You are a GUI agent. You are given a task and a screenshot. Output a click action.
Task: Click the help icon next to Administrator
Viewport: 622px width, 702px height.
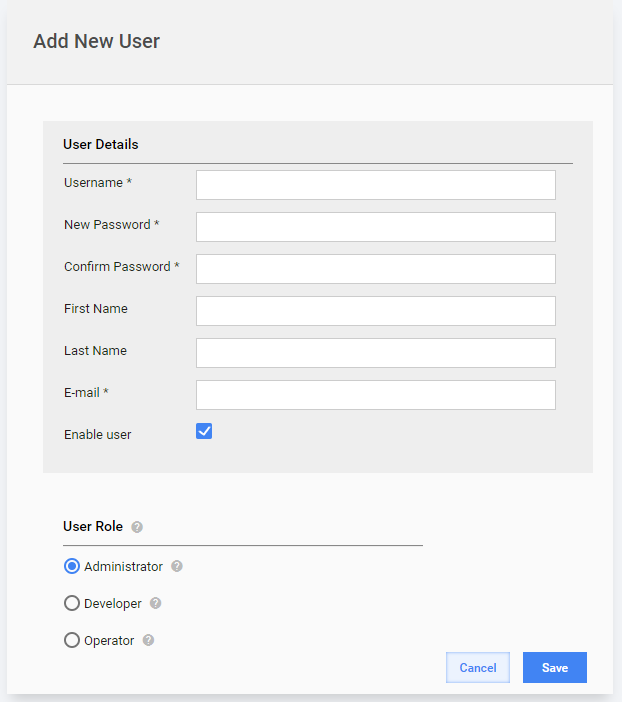(177, 566)
